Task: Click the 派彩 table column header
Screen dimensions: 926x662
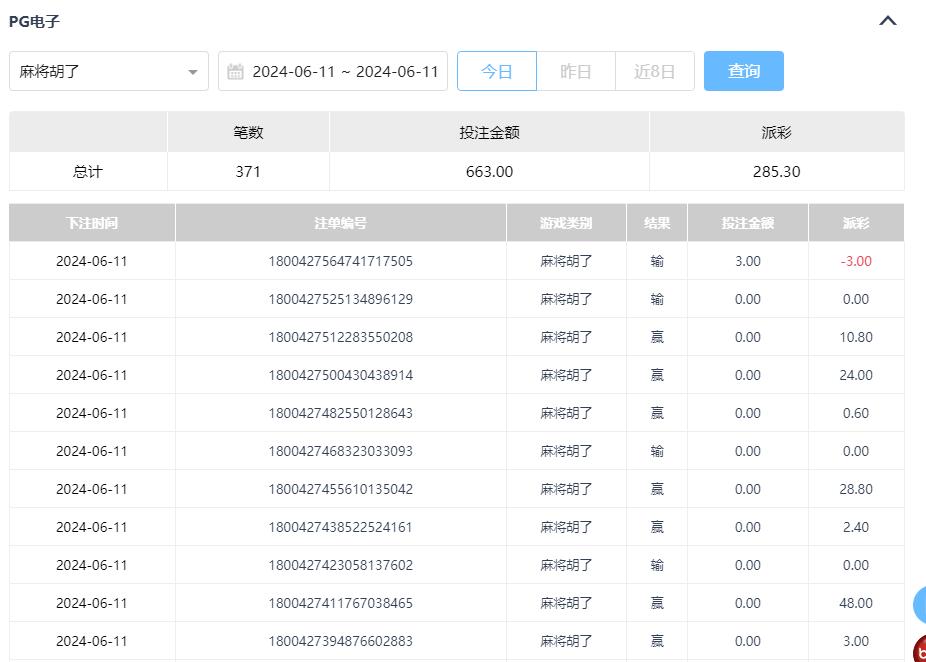Action: (x=856, y=223)
